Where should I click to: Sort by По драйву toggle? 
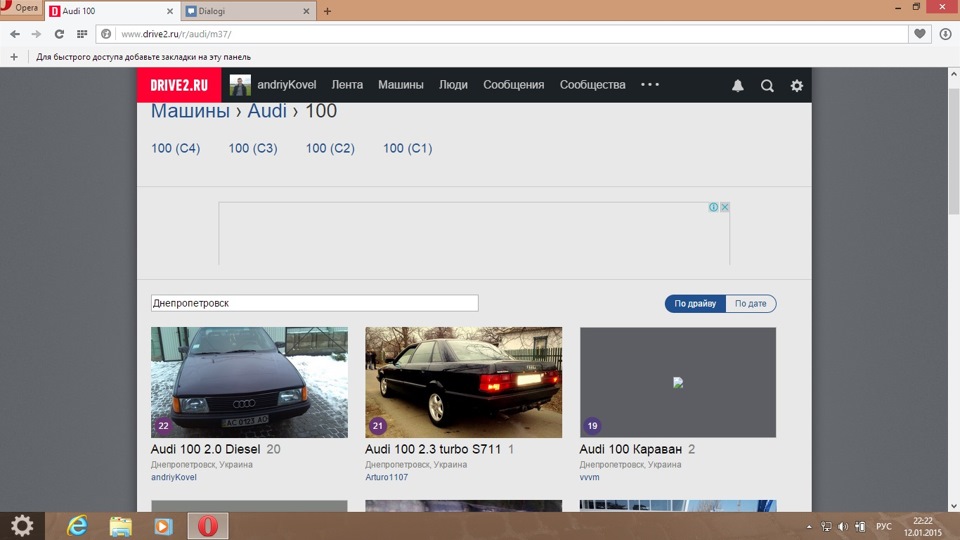(x=695, y=304)
